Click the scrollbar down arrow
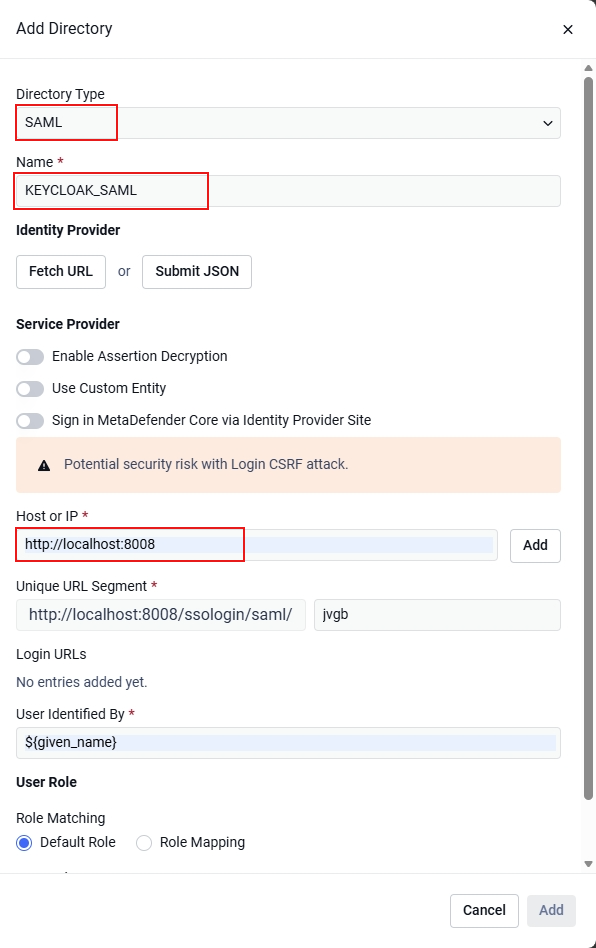 [x=588, y=864]
